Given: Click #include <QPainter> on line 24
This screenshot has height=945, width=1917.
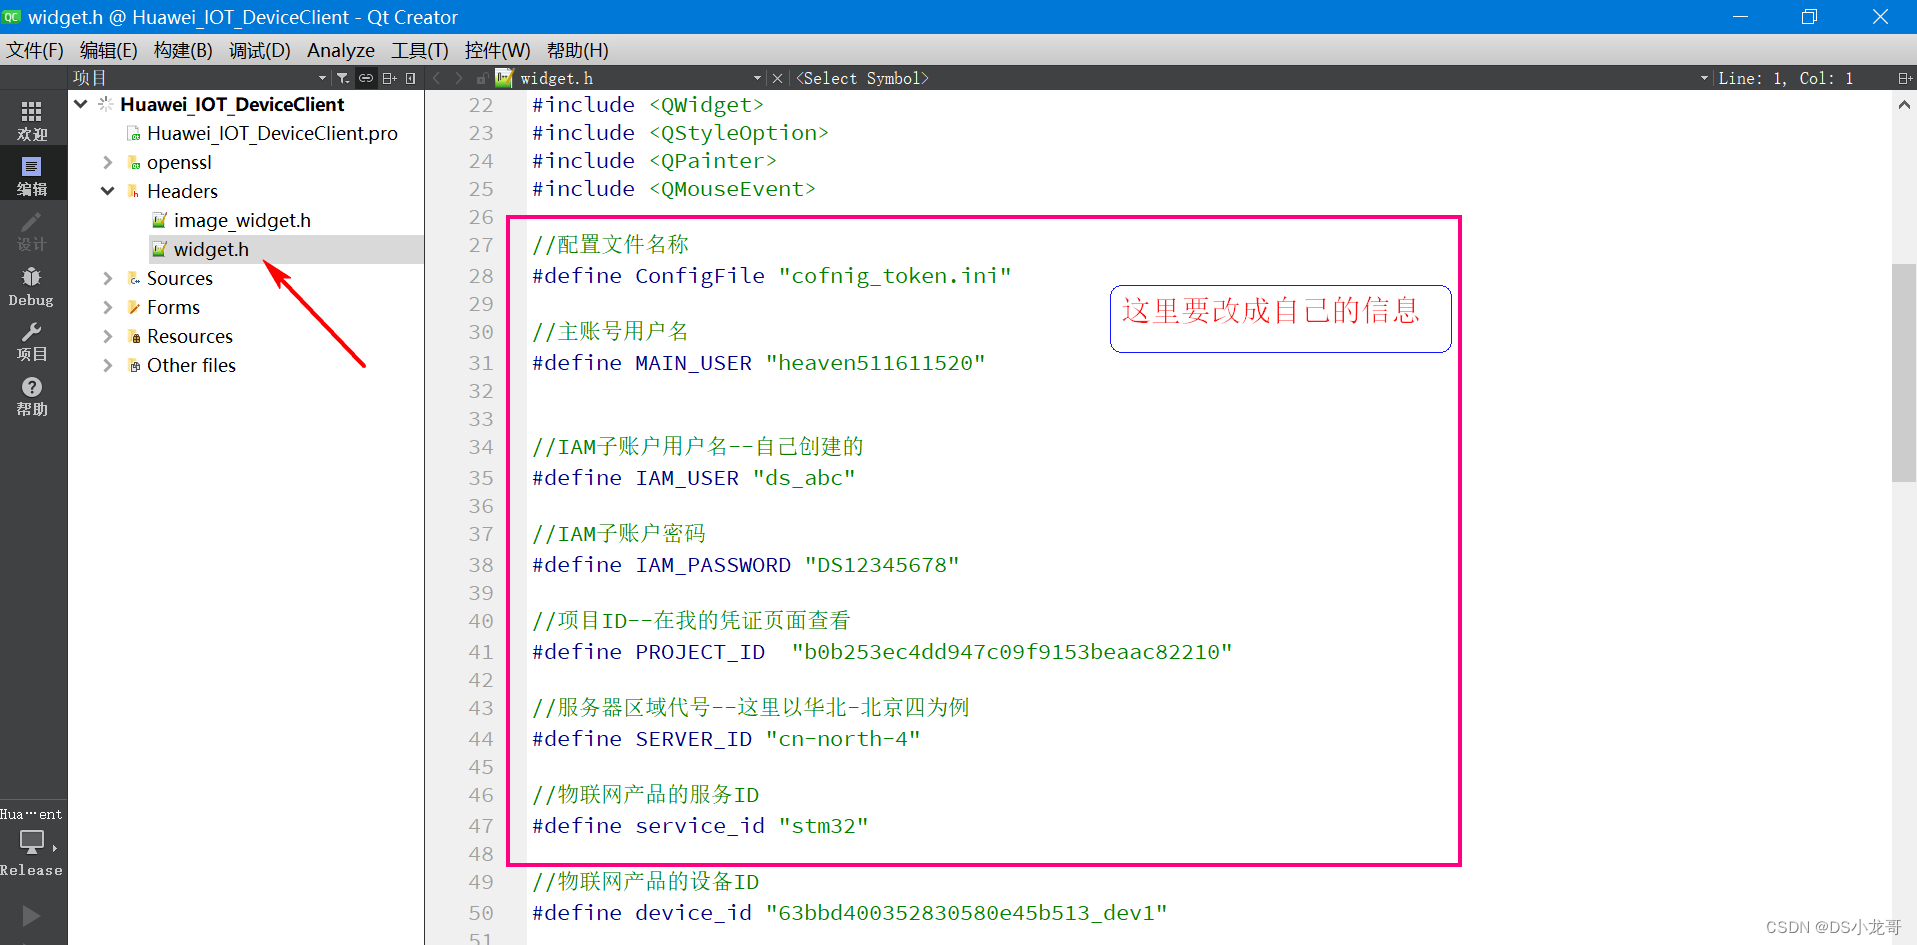Looking at the screenshot, I should coord(654,161).
